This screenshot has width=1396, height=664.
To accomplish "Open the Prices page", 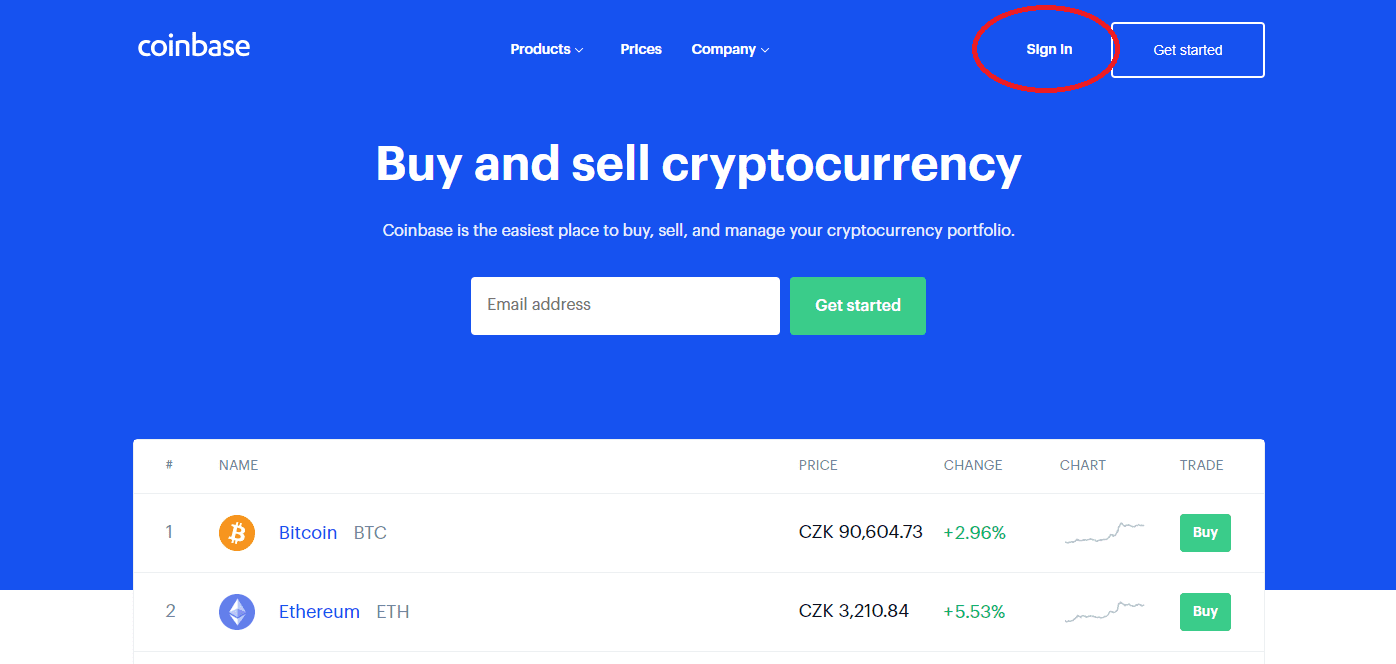I will (x=641, y=49).
